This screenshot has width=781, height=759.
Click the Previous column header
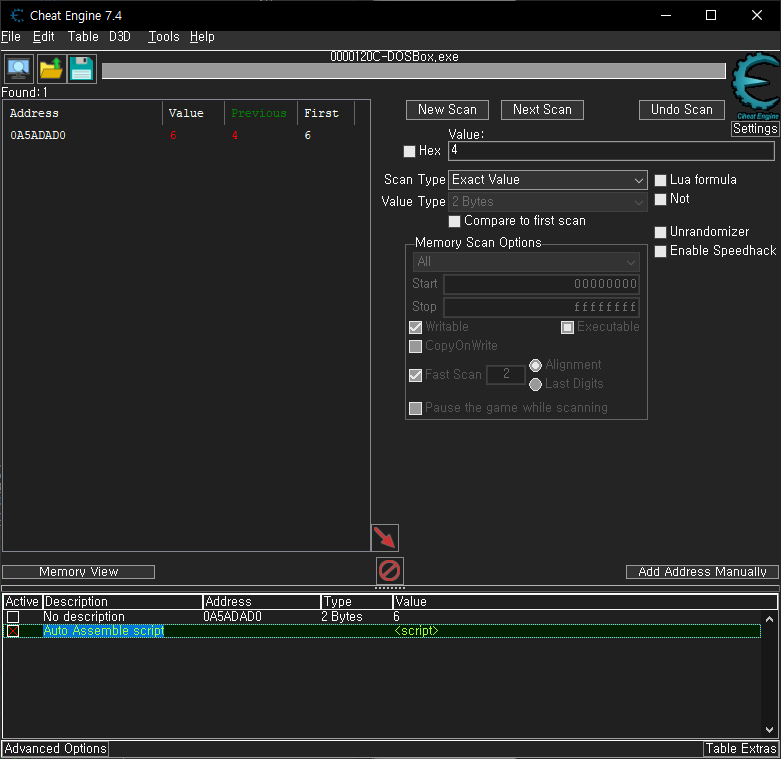click(x=261, y=113)
